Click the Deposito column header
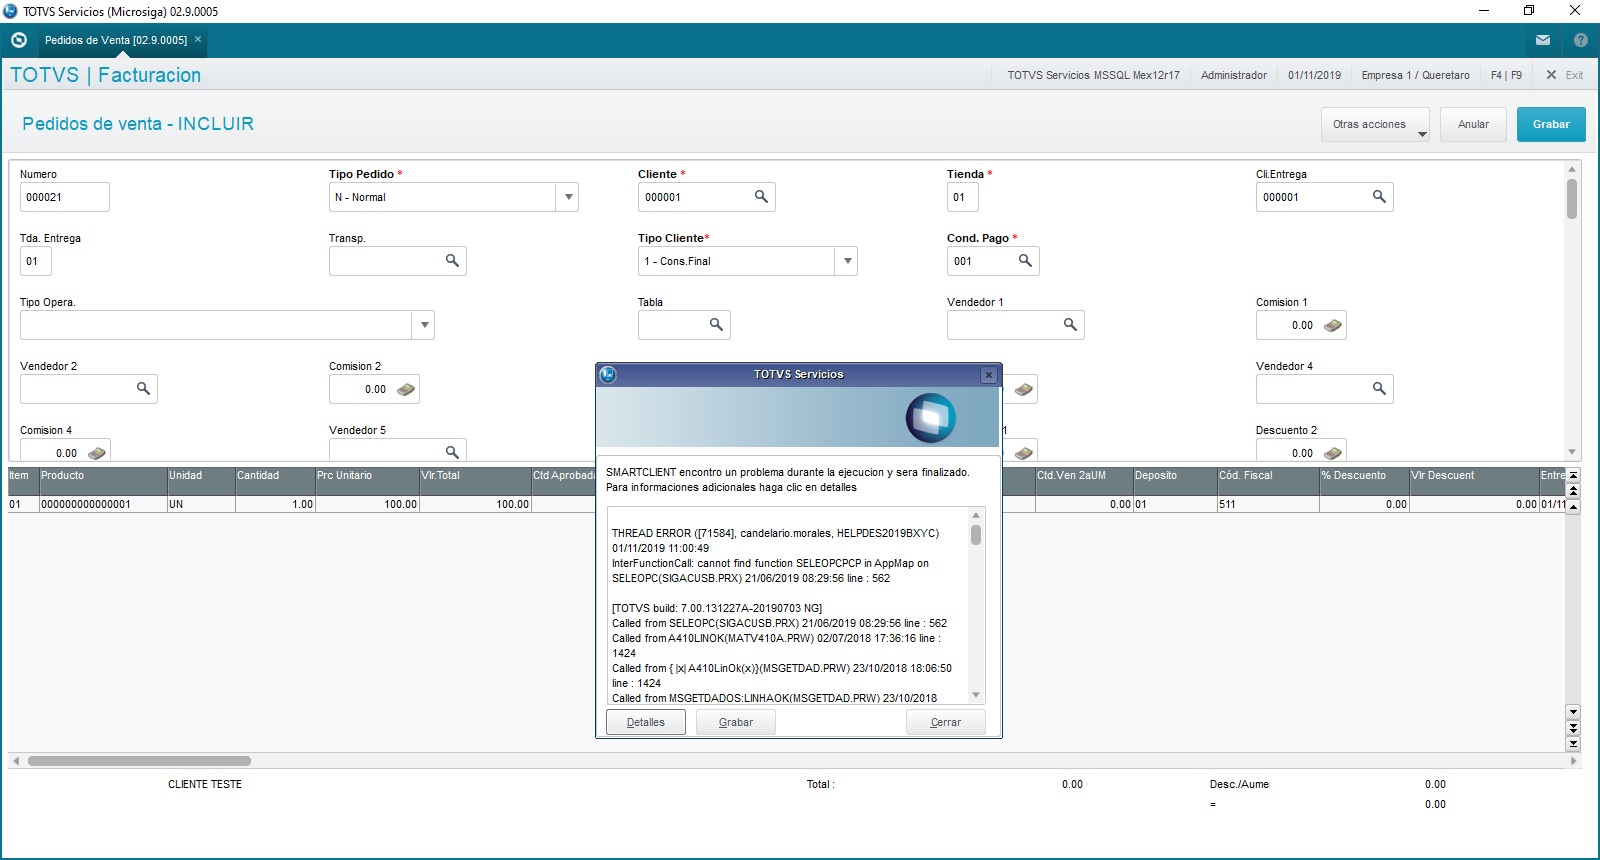Image resolution: width=1600 pixels, height=860 pixels. pyautogui.click(x=1175, y=481)
